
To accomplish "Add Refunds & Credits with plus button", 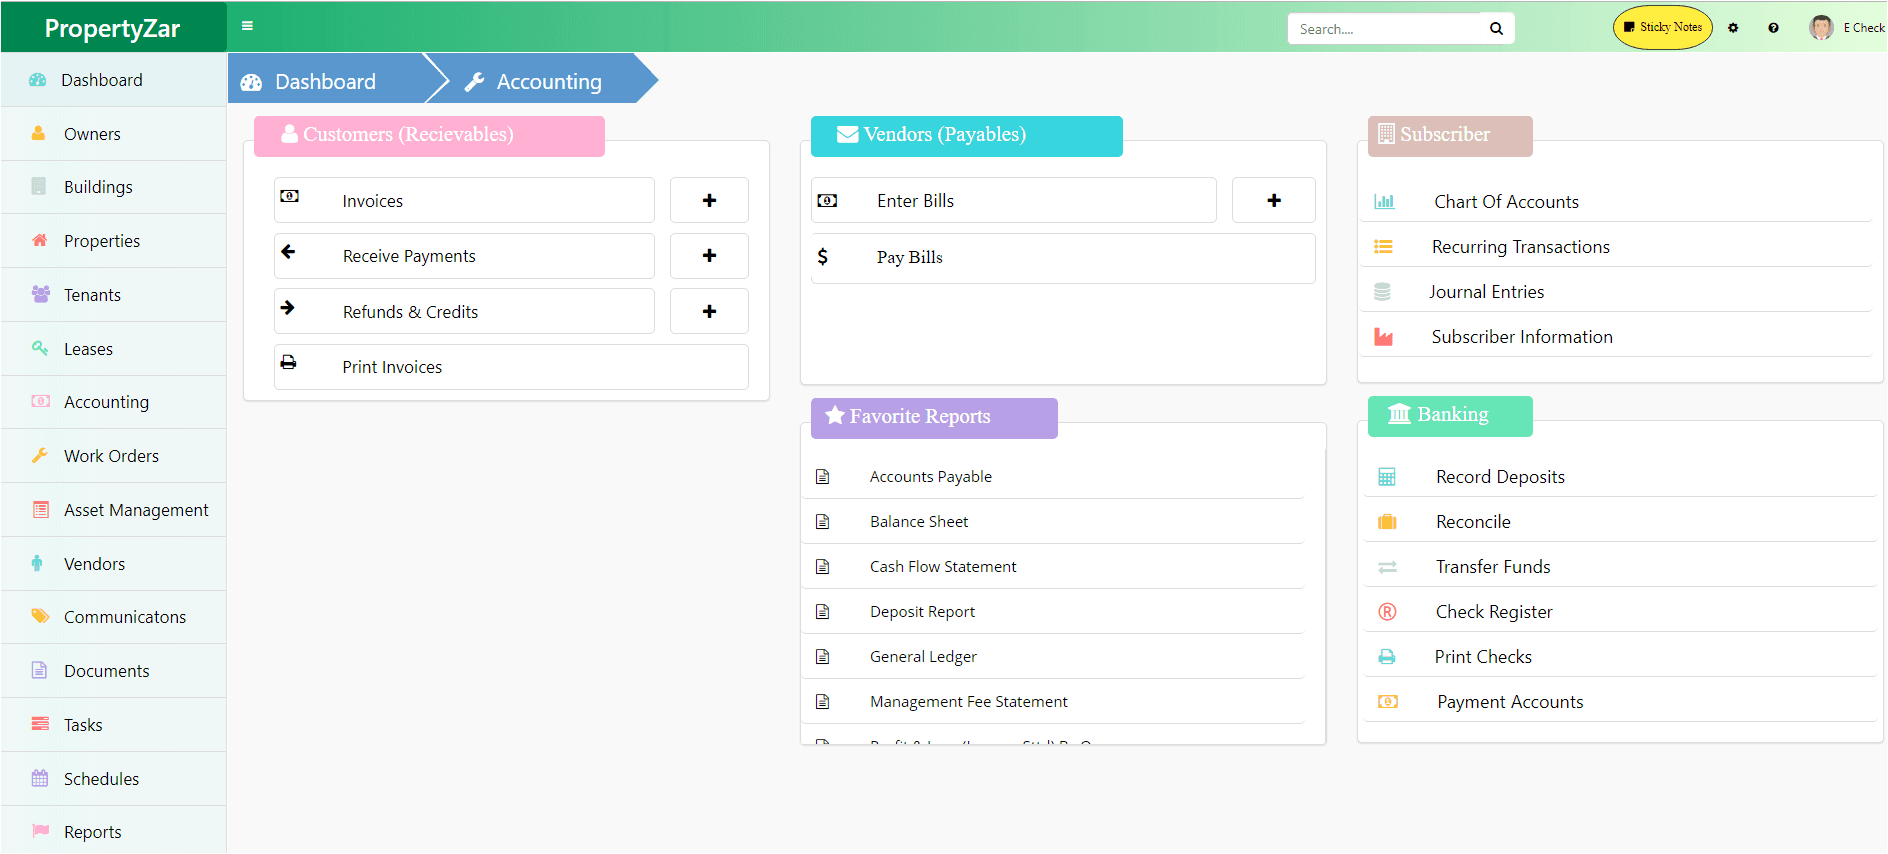I will tap(709, 311).
